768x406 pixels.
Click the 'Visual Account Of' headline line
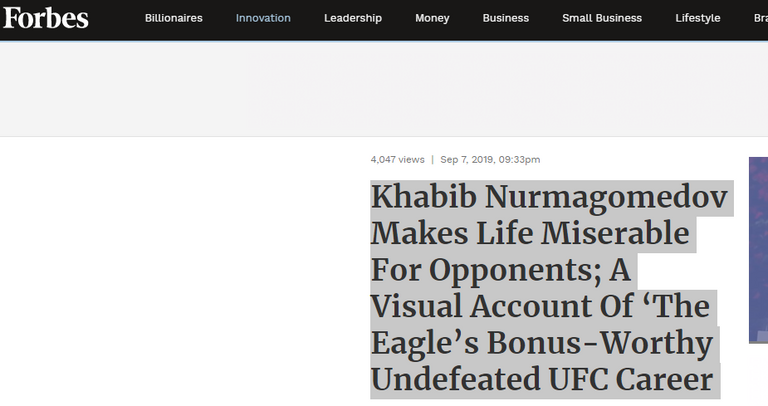point(539,306)
